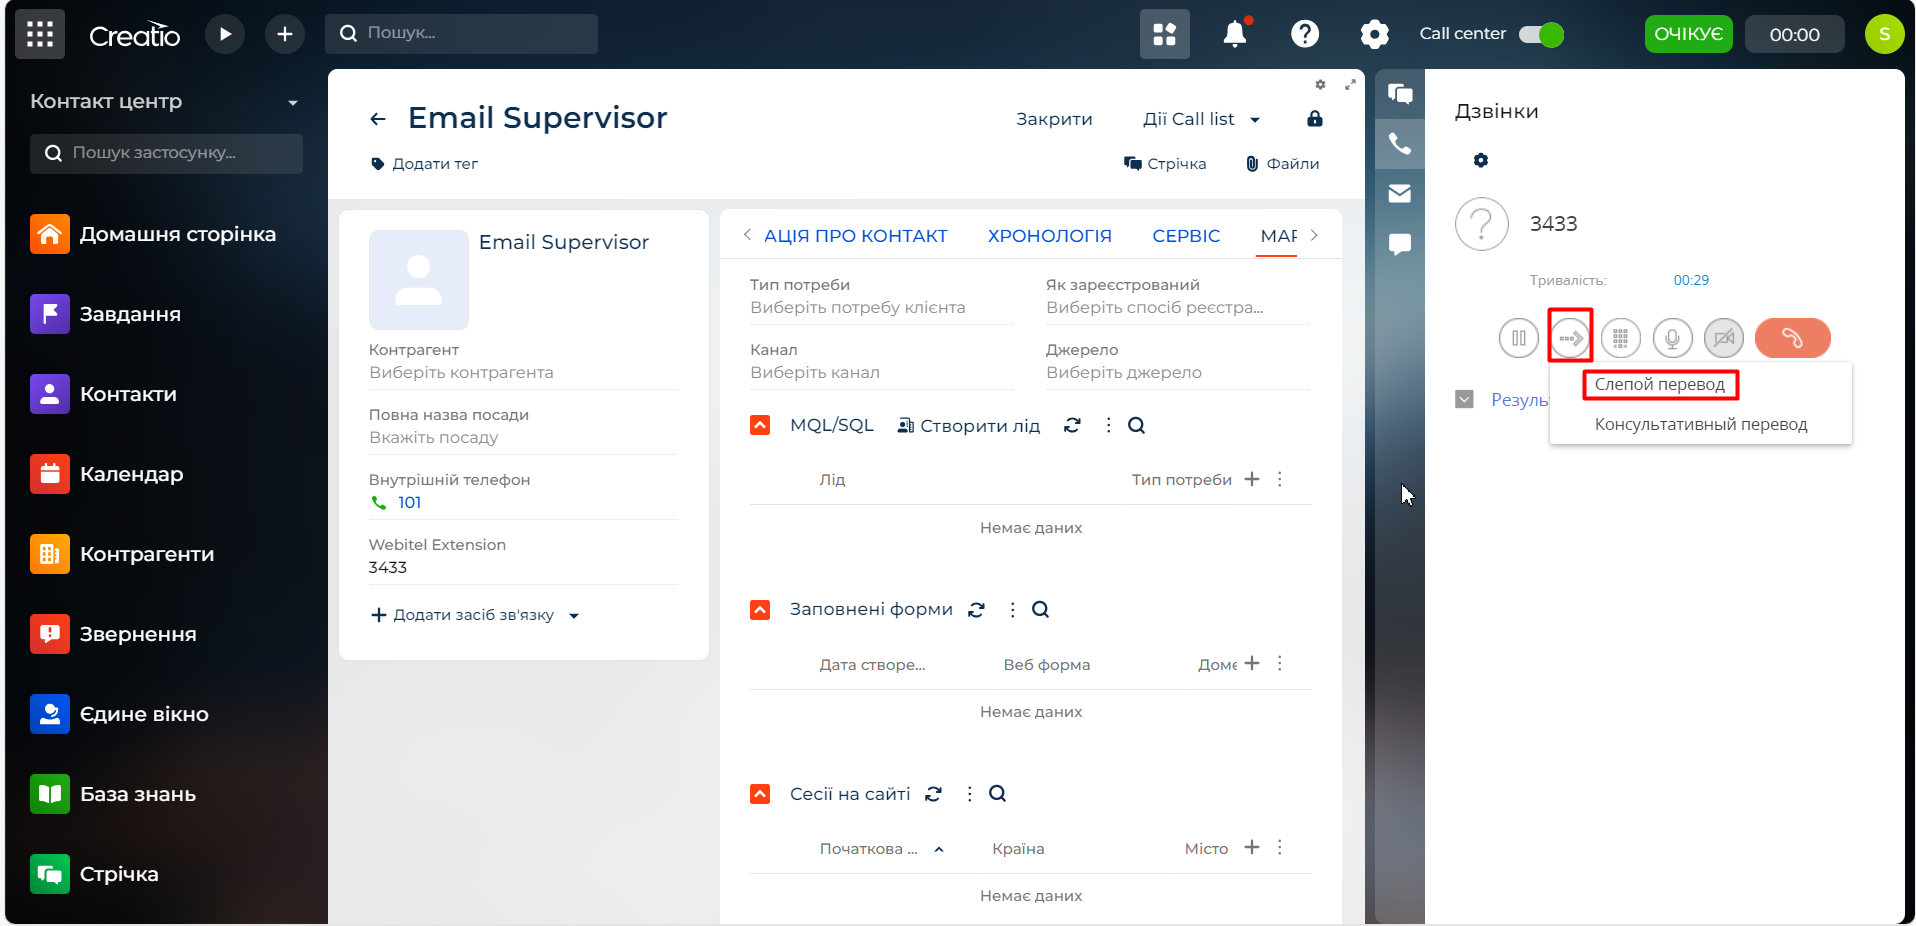Go back with the arrow next to Email Supervisor

point(378,119)
